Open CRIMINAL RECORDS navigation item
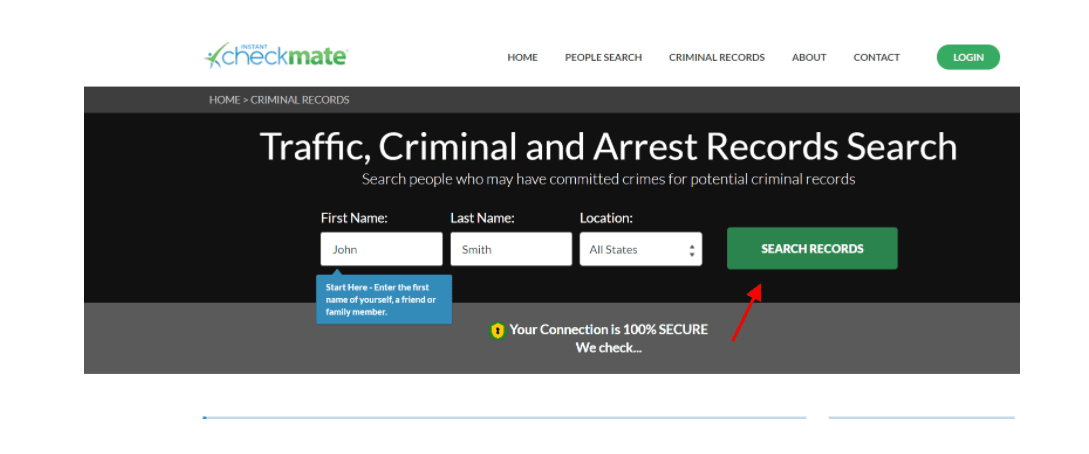Viewport: 1089px width, 454px height. click(x=717, y=58)
